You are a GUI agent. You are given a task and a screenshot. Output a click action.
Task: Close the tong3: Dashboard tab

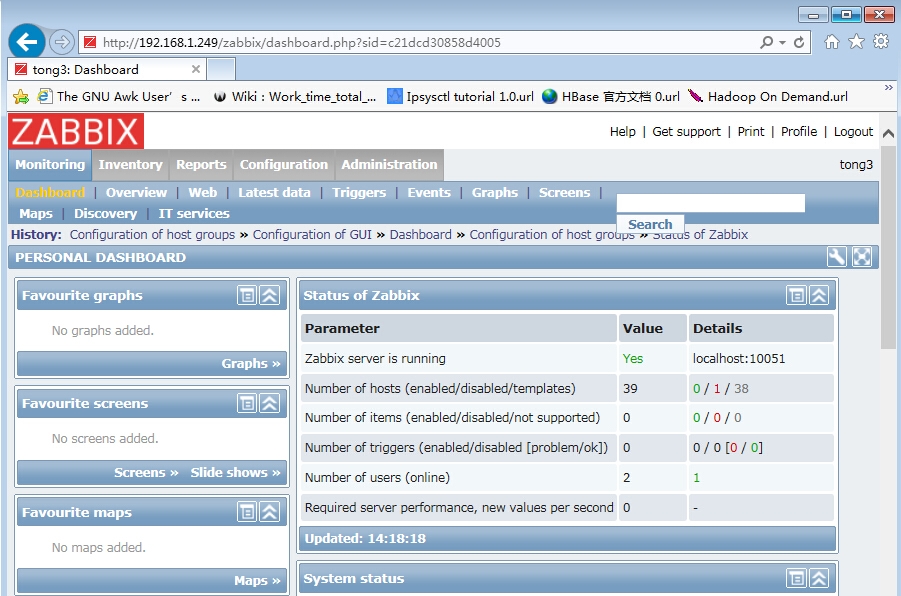click(196, 69)
